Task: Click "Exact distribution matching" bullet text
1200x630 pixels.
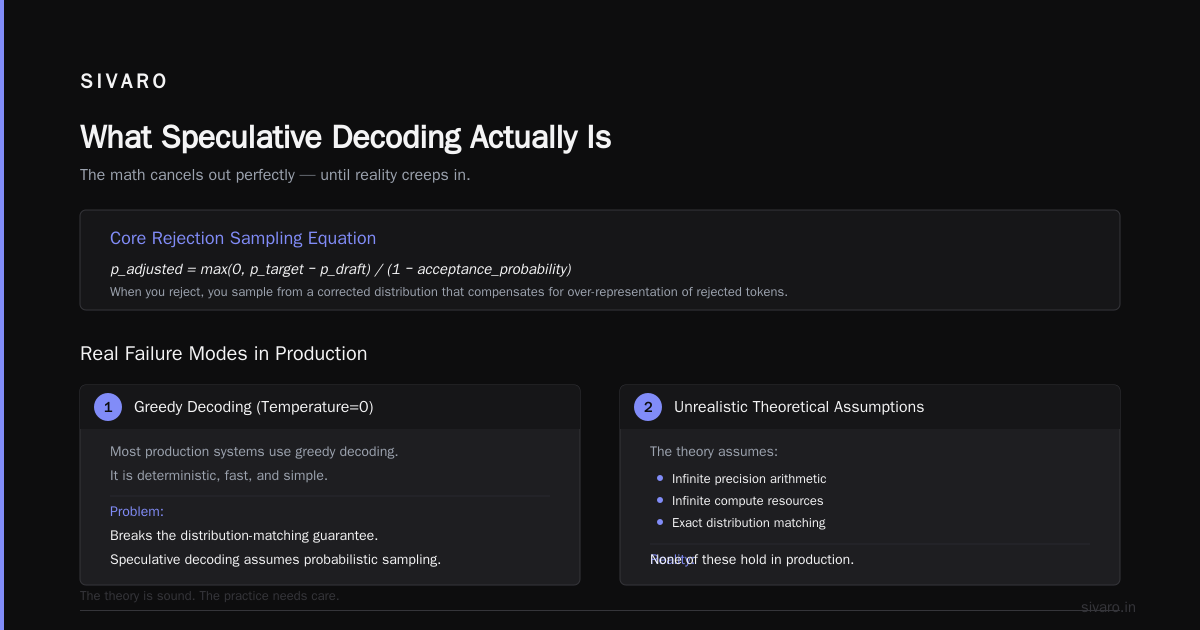Action: [x=749, y=523]
